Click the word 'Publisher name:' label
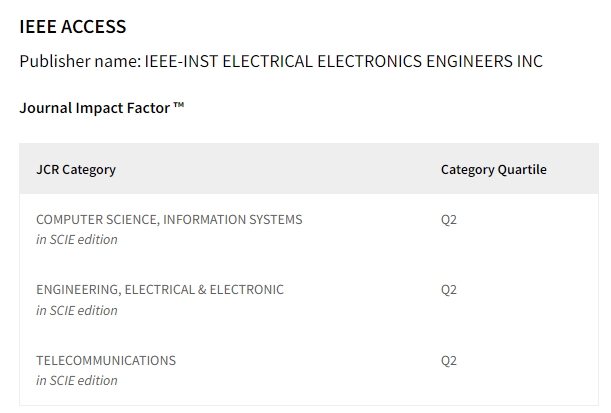Image resolution: width=611 pixels, height=413 pixels. pos(80,61)
